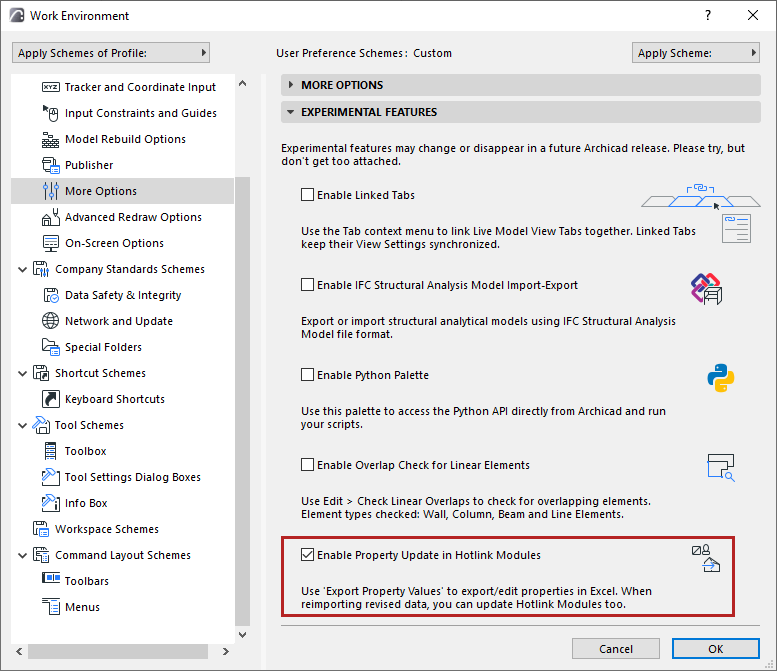The width and height of the screenshot is (777, 671).
Task: Click the horizontal scroll left arrow
Action: coord(19,651)
